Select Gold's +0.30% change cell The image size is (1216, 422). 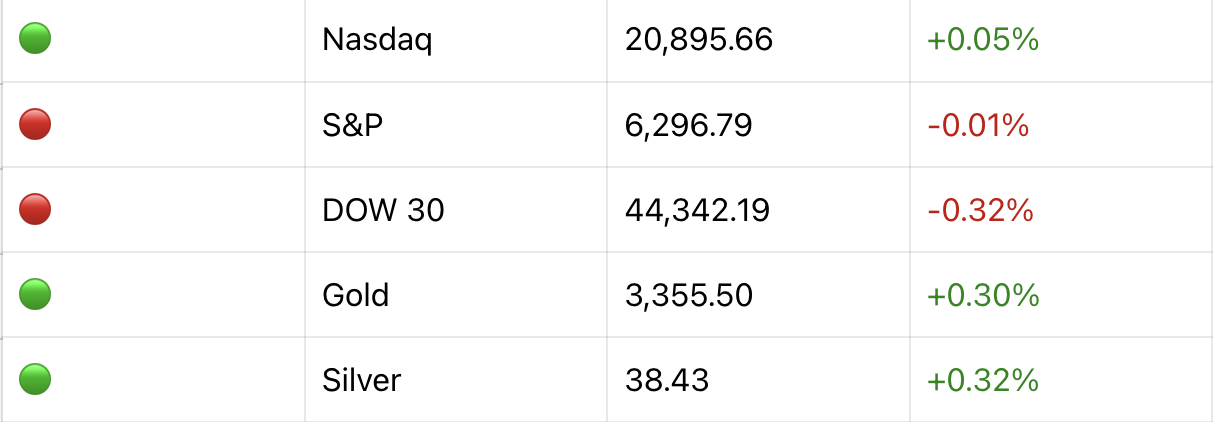(x=983, y=295)
